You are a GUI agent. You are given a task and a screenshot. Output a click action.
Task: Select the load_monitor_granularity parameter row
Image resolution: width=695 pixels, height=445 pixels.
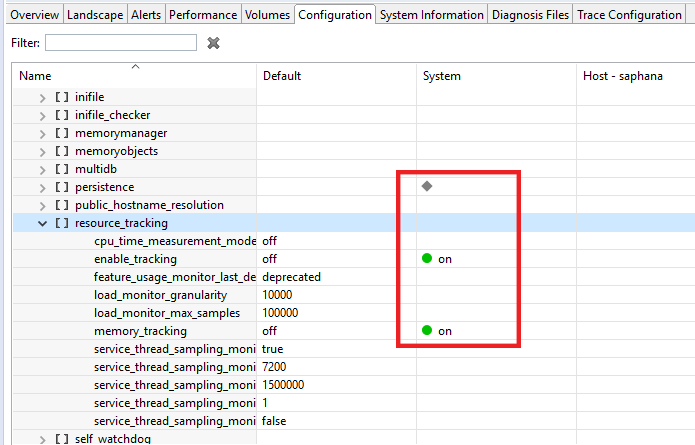[160, 295]
